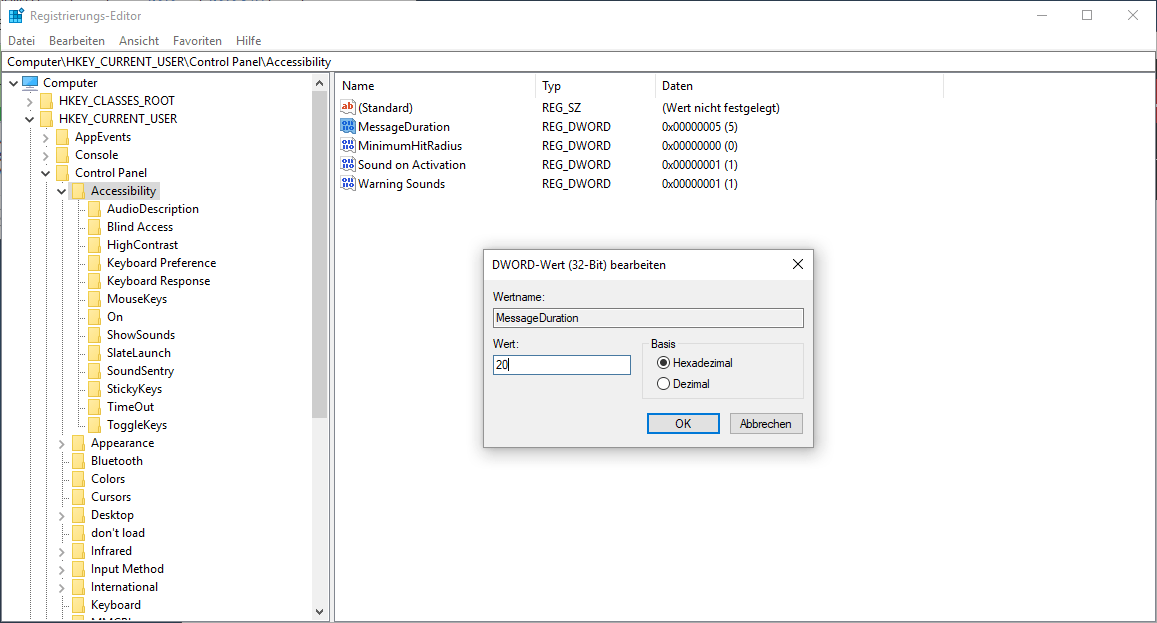The height and width of the screenshot is (623, 1157).
Task: Click into the Wert input field
Action: (561, 365)
